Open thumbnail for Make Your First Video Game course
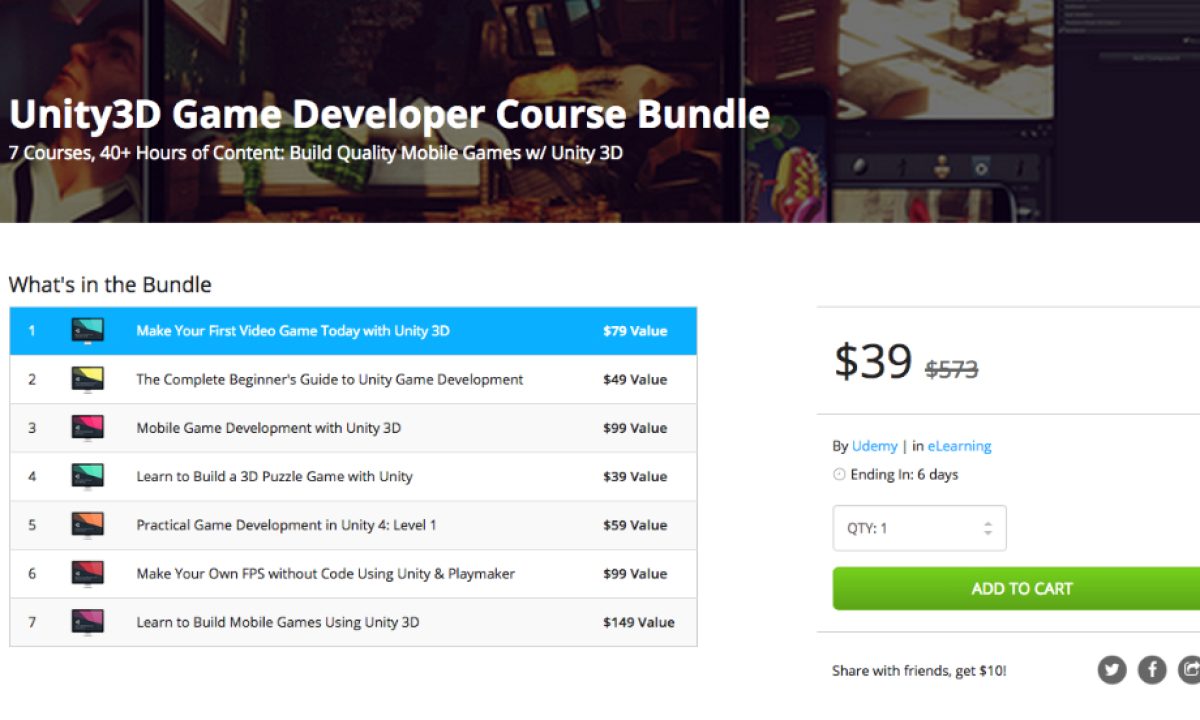Screen dimensions: 1200x720 coord(88,331)
